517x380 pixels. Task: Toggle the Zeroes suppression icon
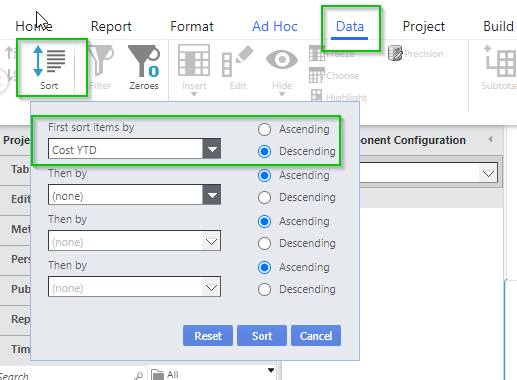click(144, 68)
